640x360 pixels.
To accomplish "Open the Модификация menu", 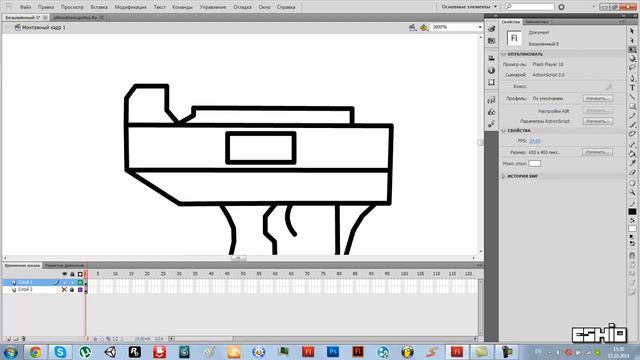I will click(130, 7).
